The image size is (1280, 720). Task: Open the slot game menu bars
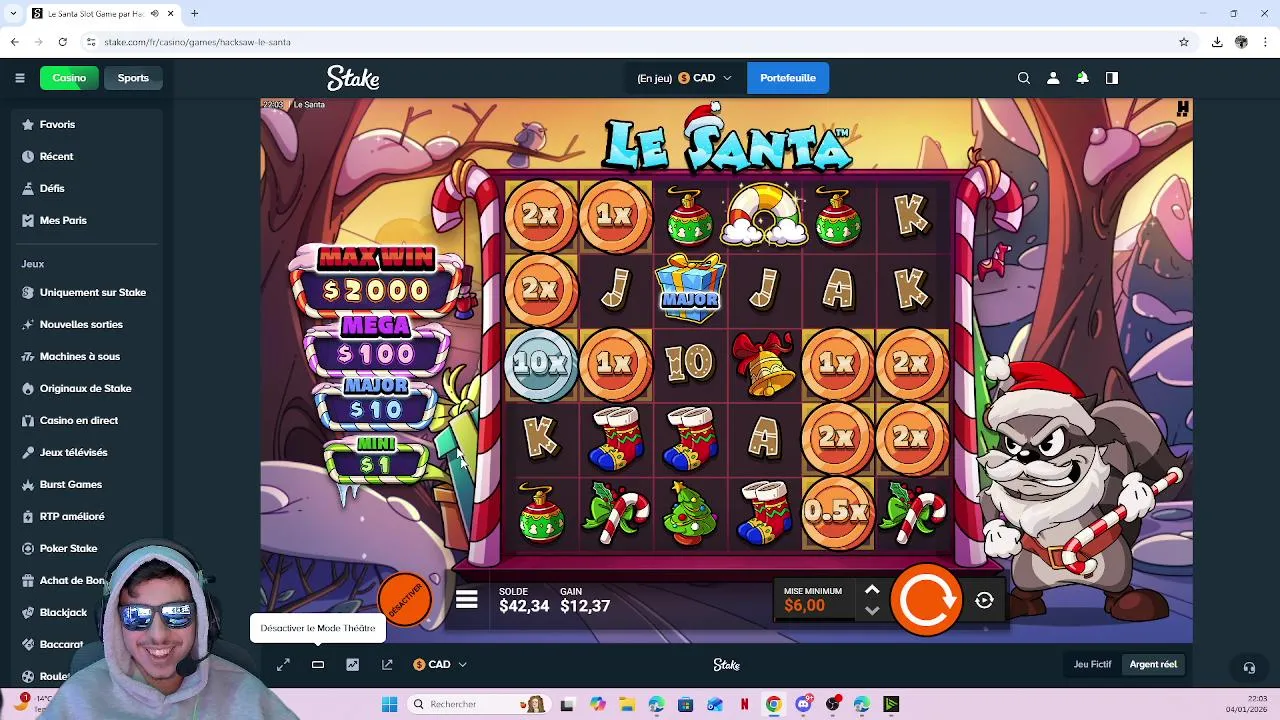467,600
